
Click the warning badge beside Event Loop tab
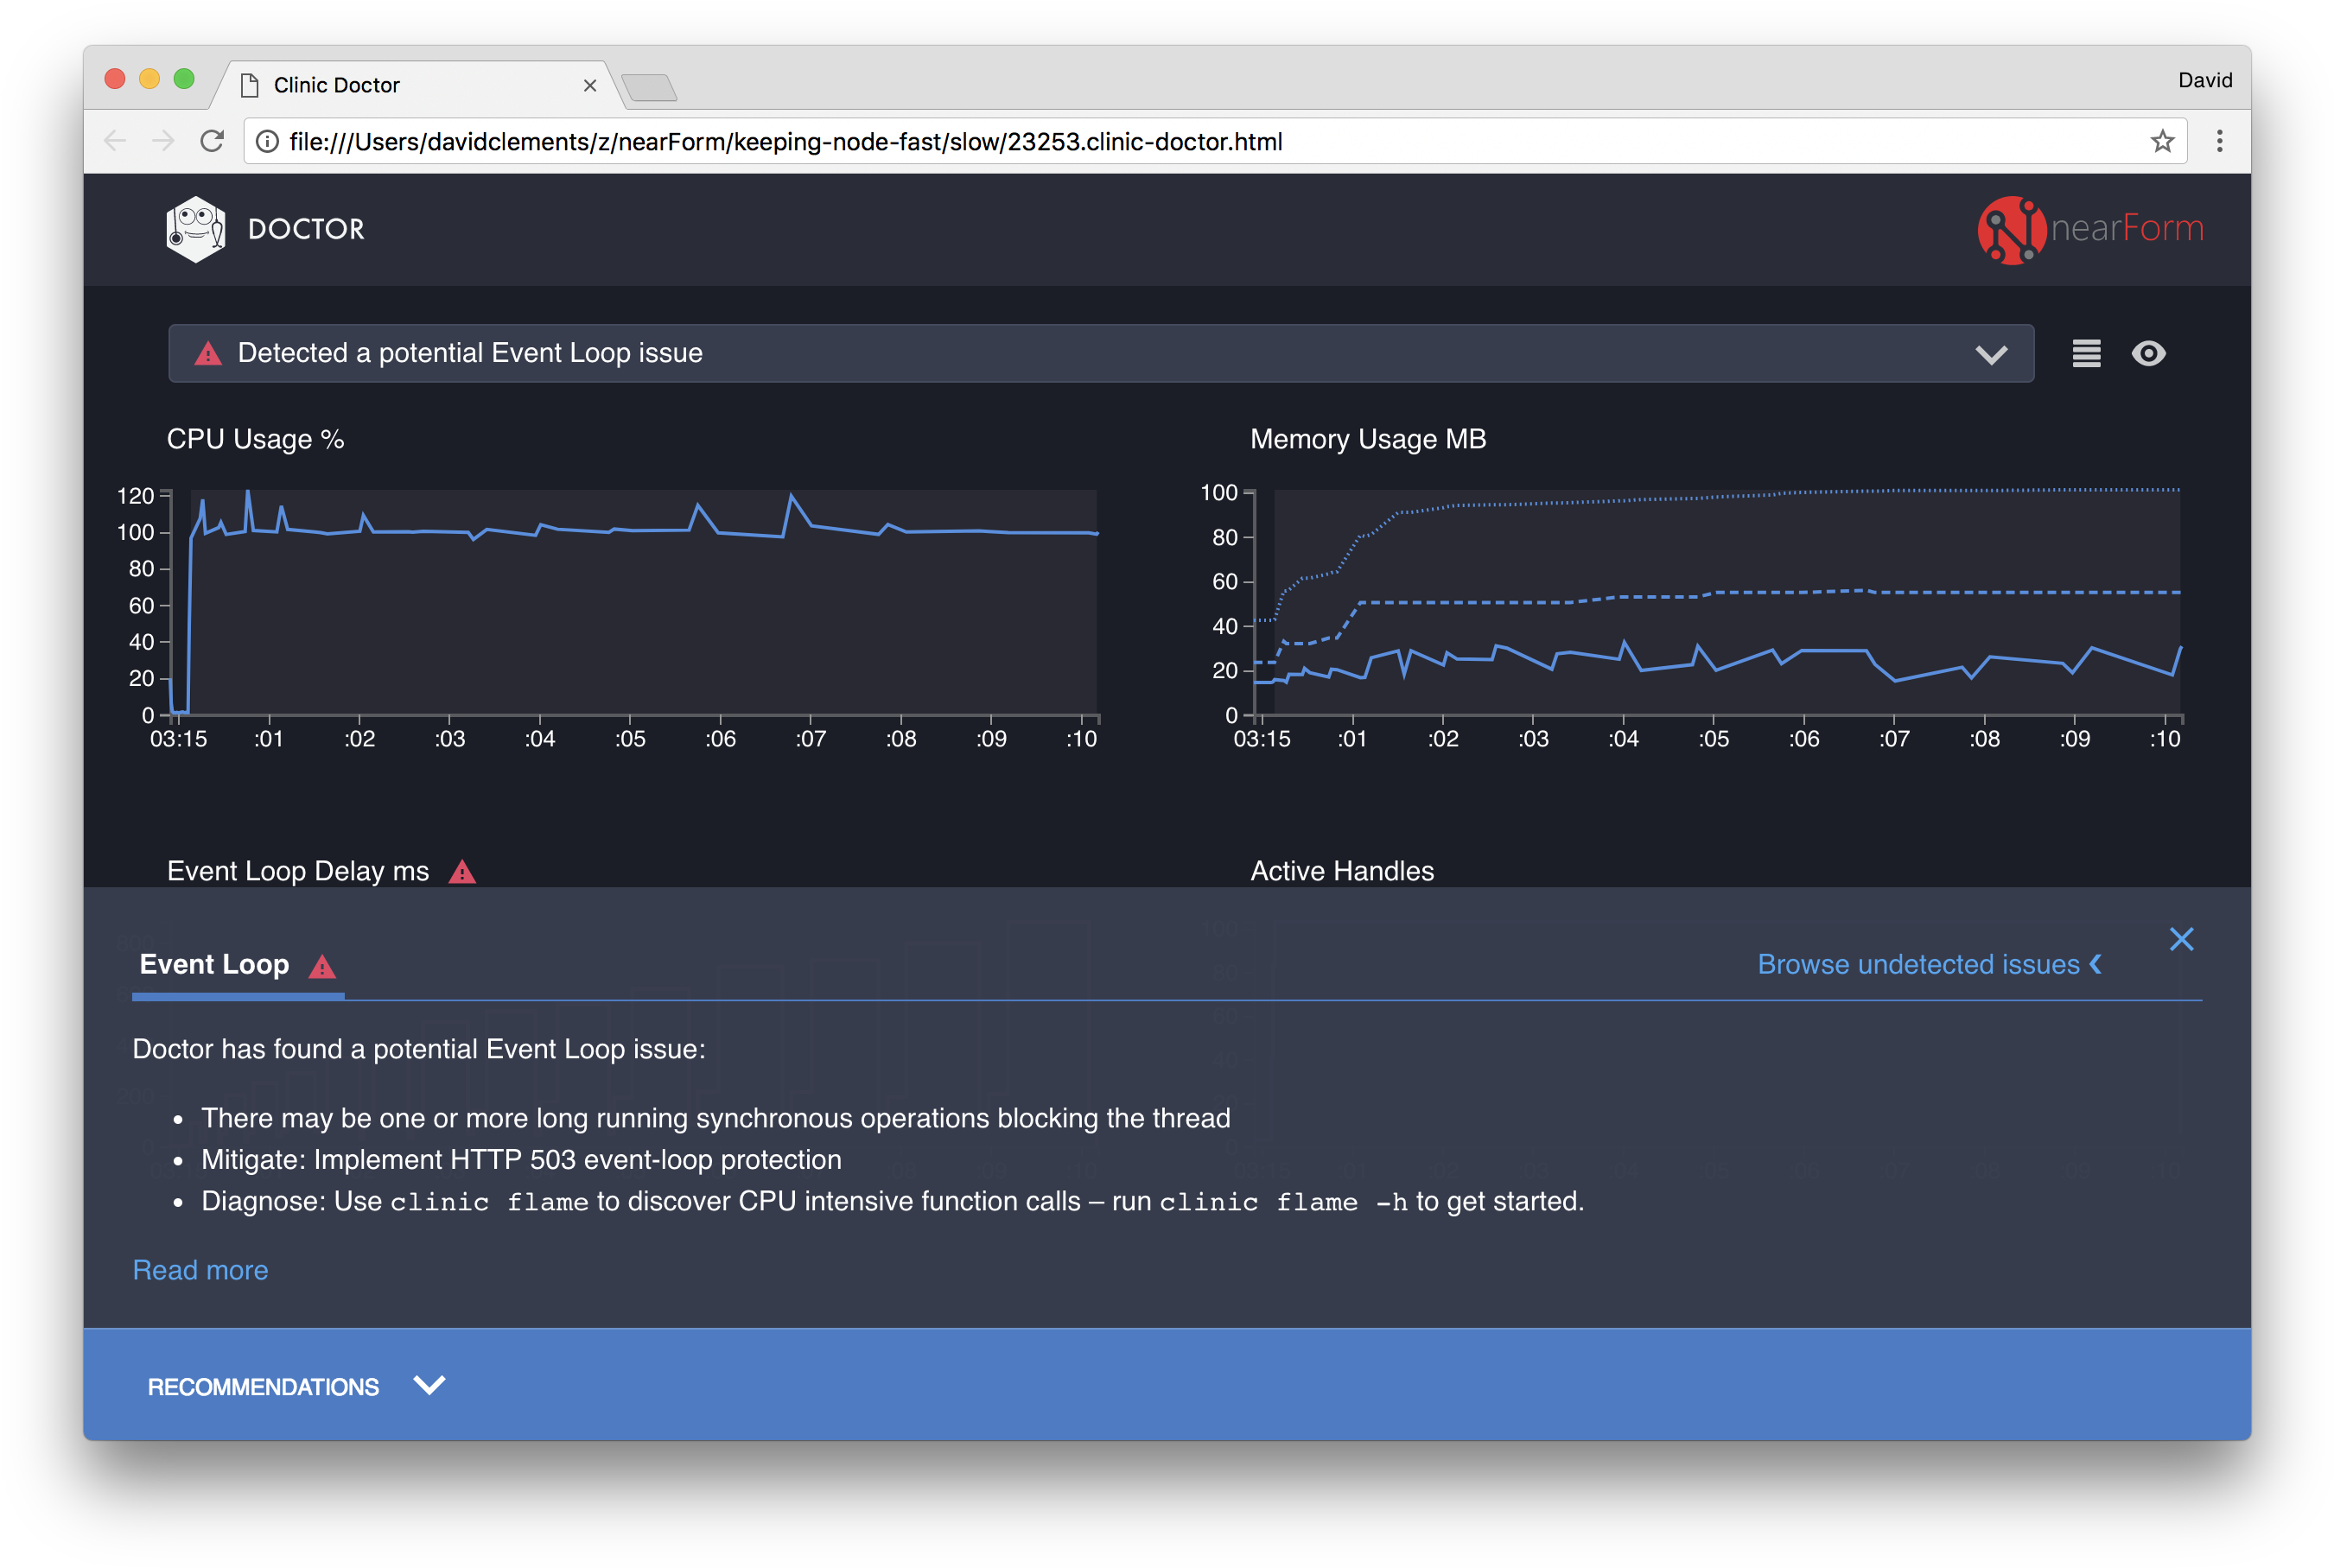(x=321, y=966)
